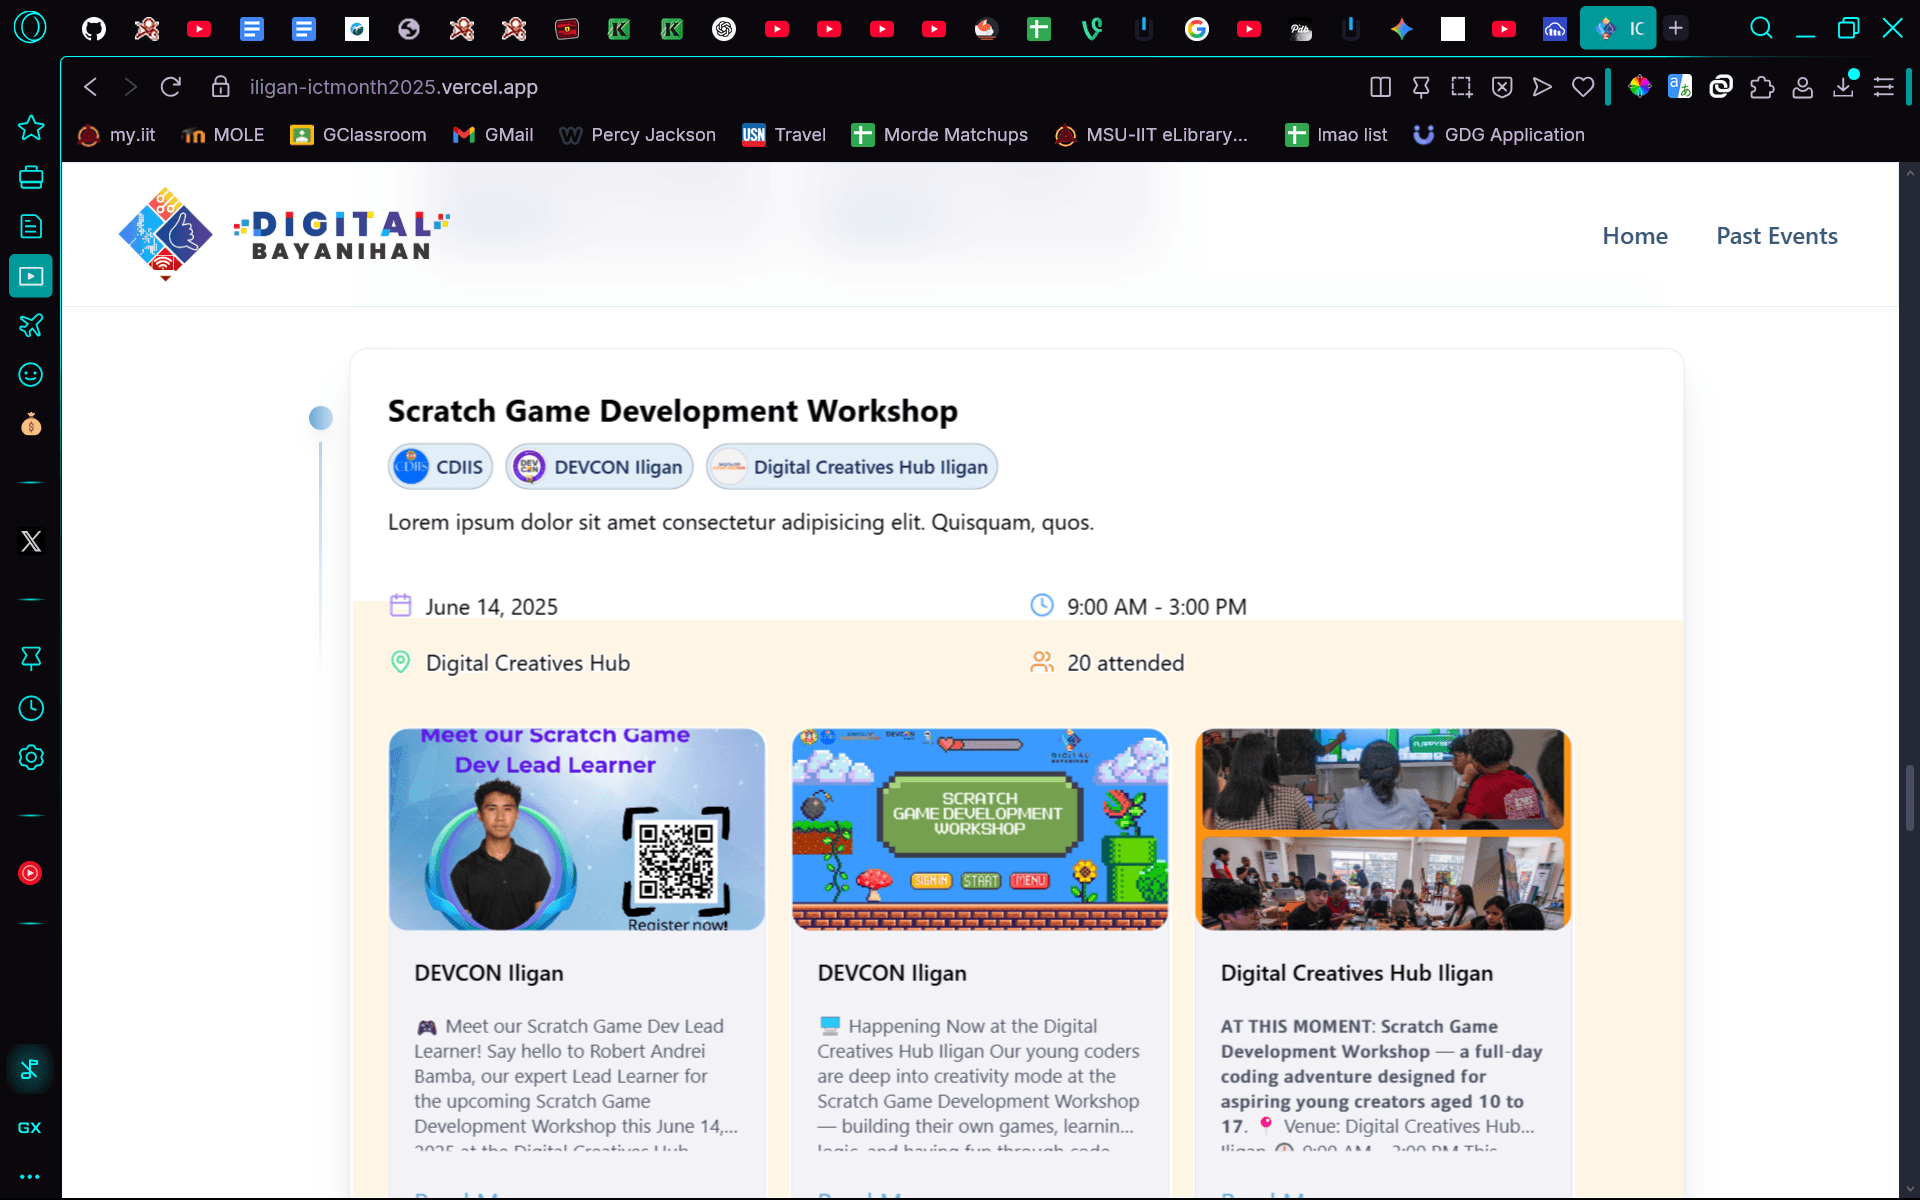Open the workshop photo collage thumbnail
The image size is (1920, 1200).
pos(1383,829)
